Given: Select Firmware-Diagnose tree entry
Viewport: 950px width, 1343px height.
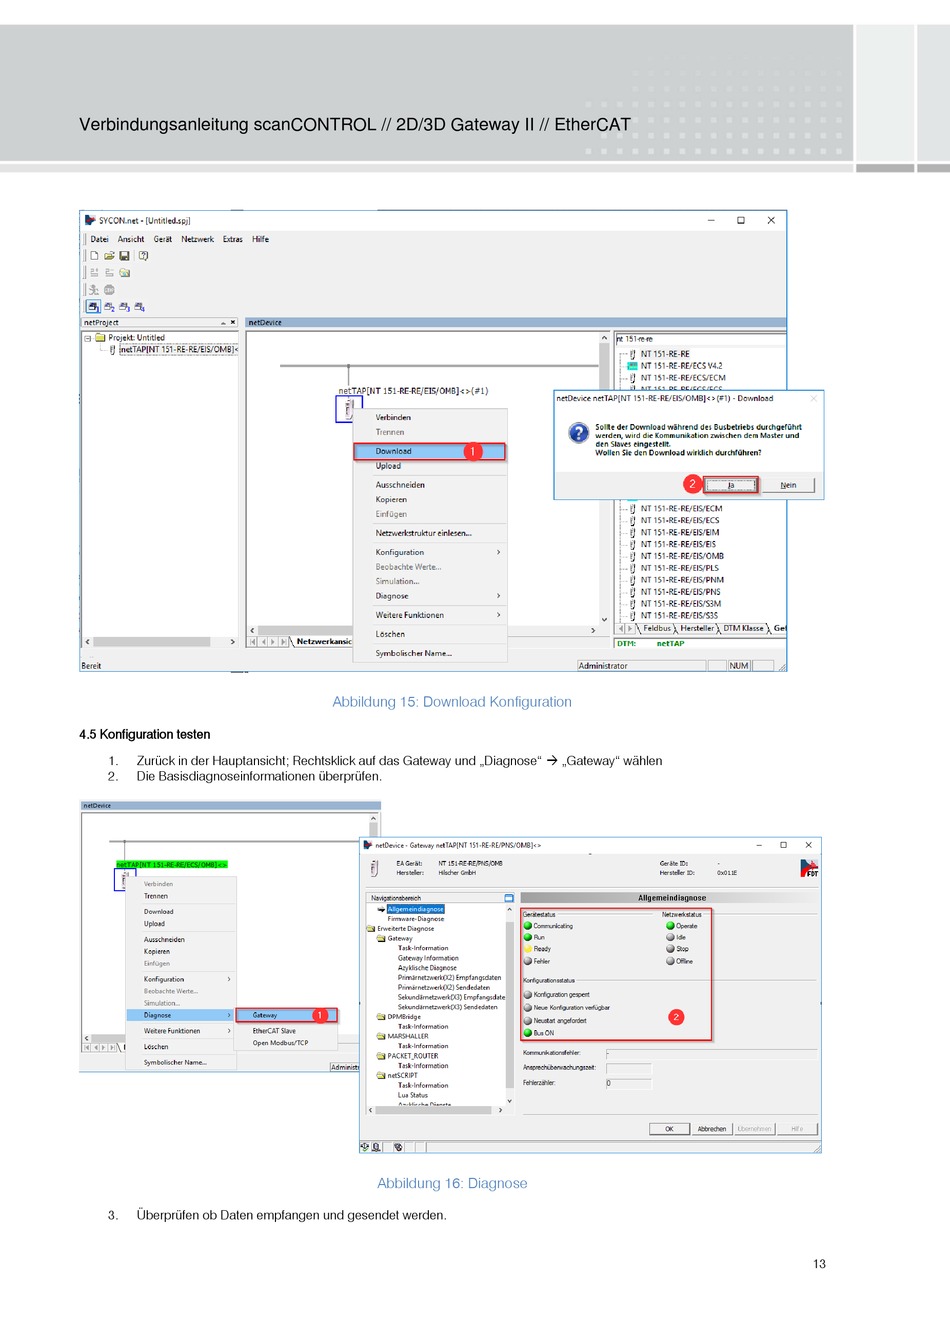Looking at the screenshot, I should coord(416,919).
